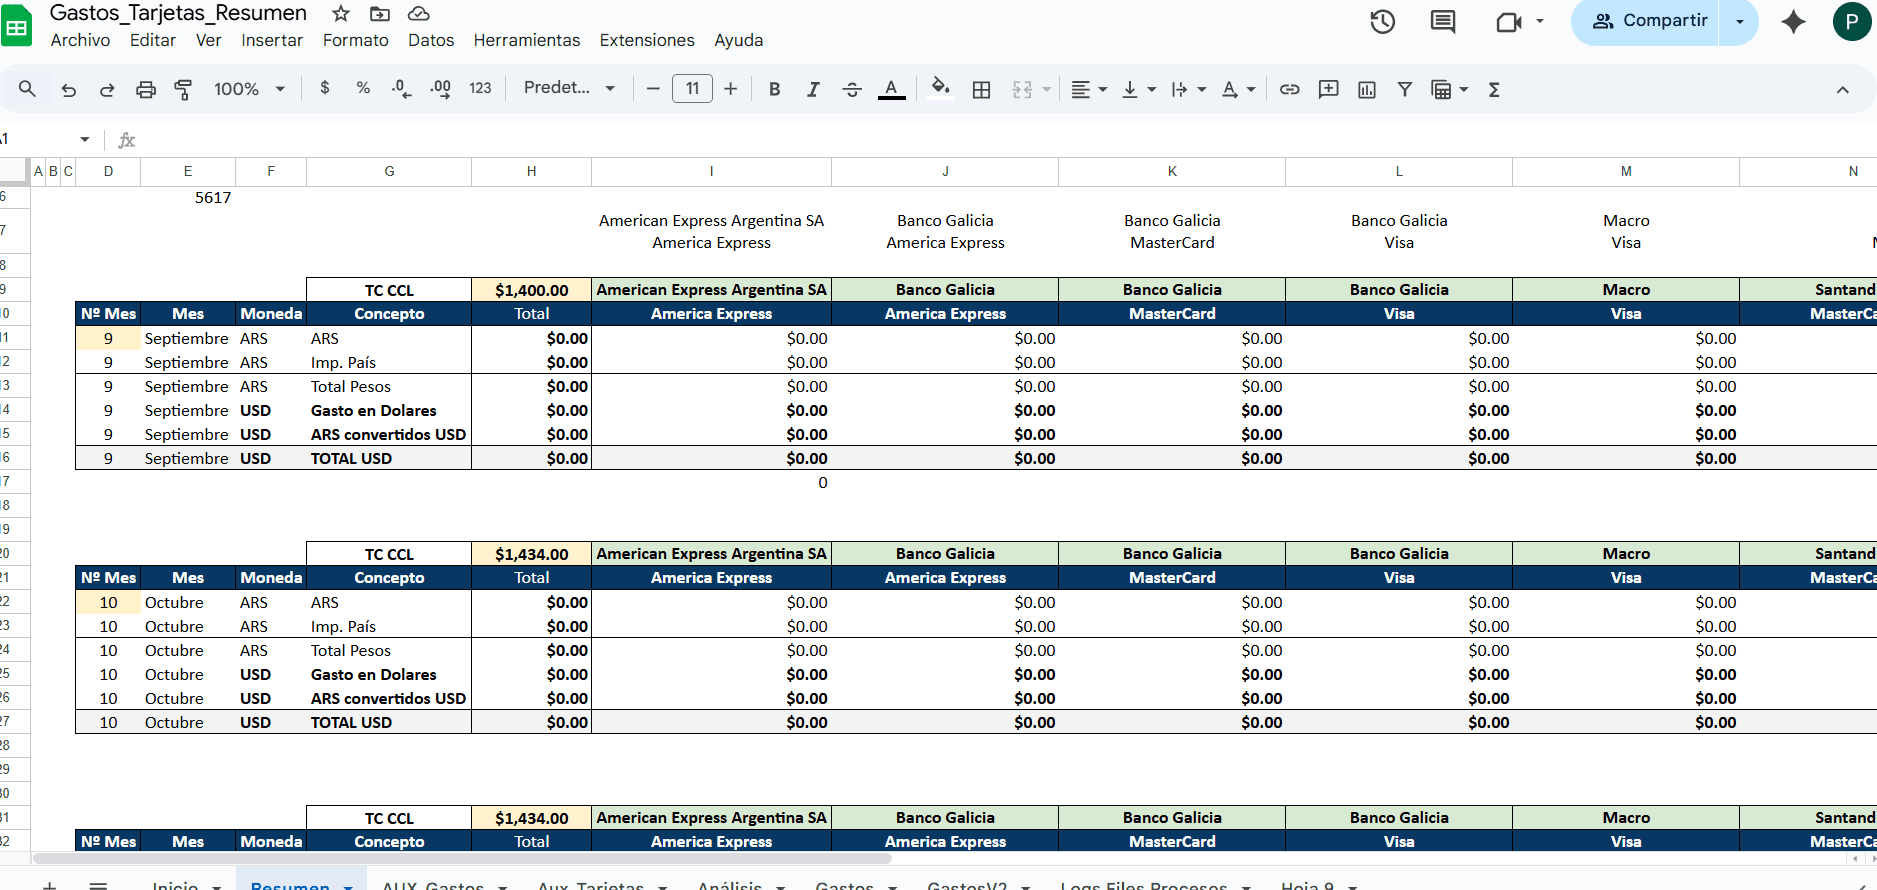Toggle bold formatting
The width and height of the screenshot is (1877, 890).
[x=774, y=90]
